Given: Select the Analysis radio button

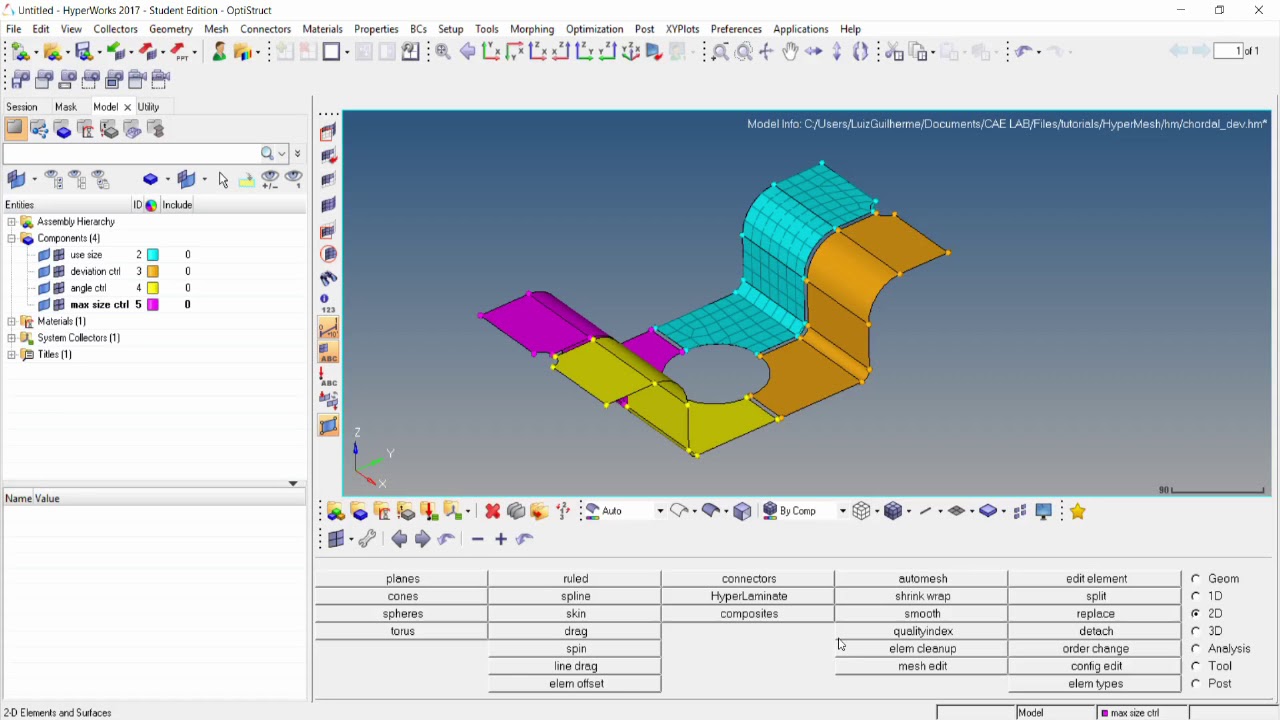Looking at the screenshot, I should [x=1195, y=648].
